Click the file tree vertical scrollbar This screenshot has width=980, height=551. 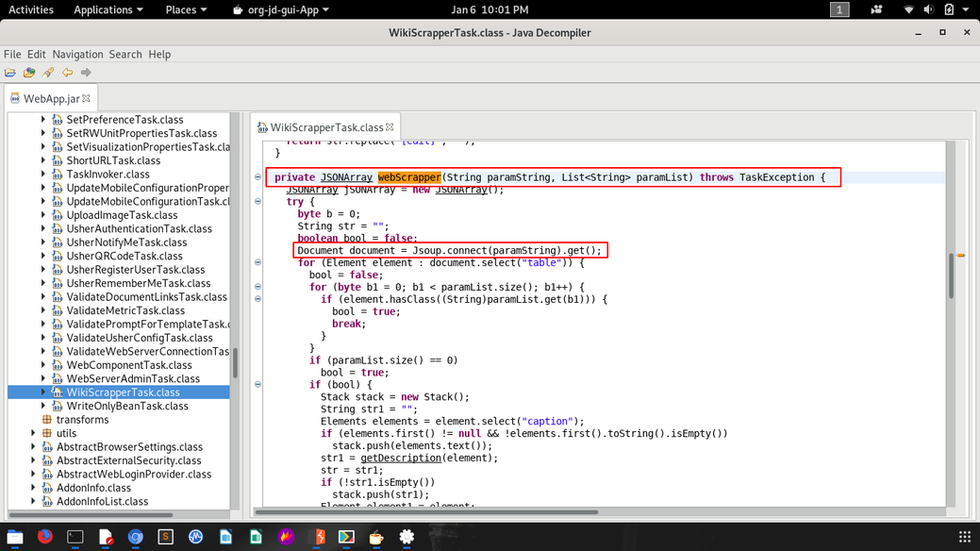pyautogui.click(x=235, y=362)
